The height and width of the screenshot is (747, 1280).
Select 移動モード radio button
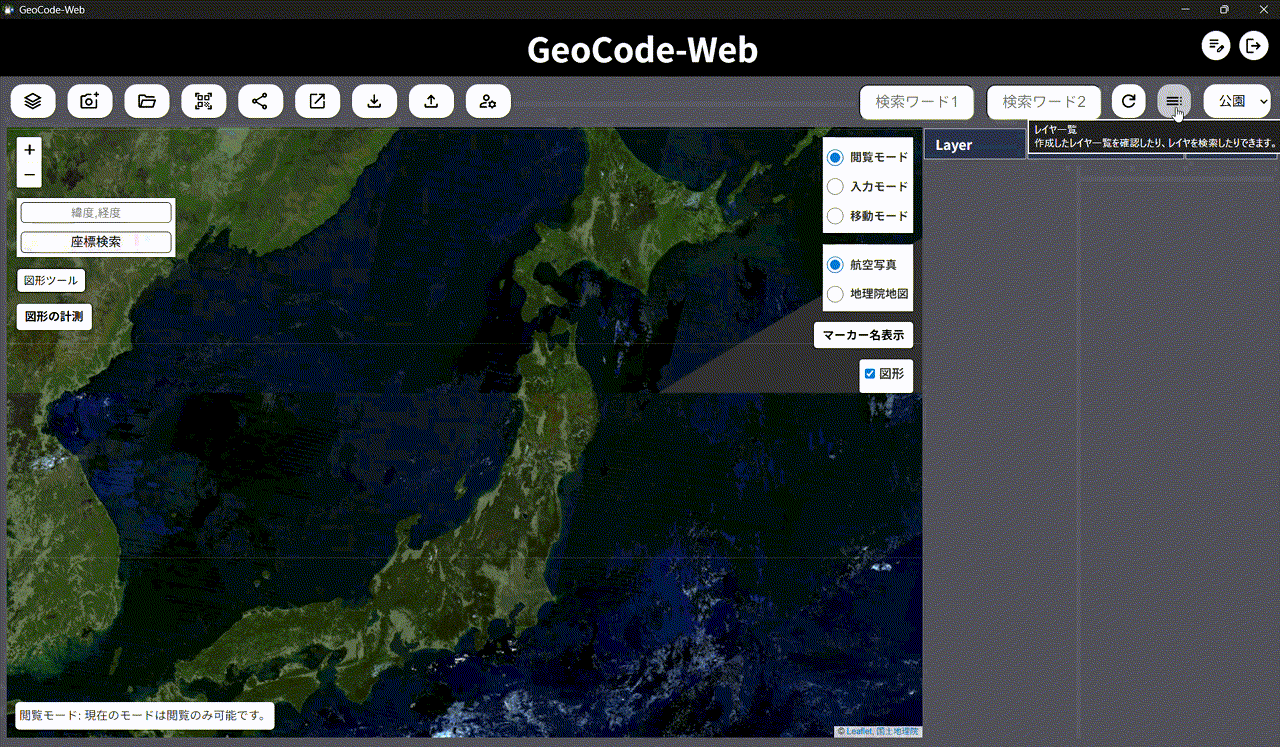point(836,215)
